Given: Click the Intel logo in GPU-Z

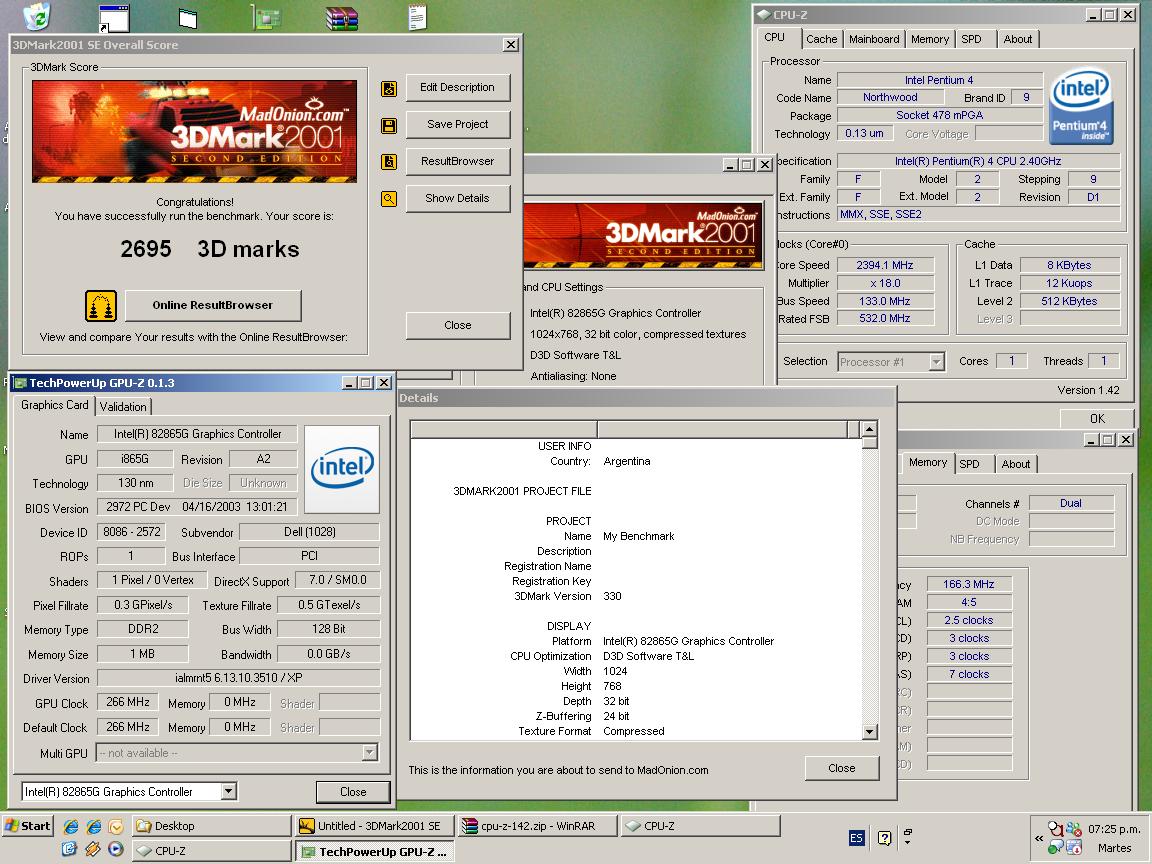Looking at the screenshot, I should [342, 469].
